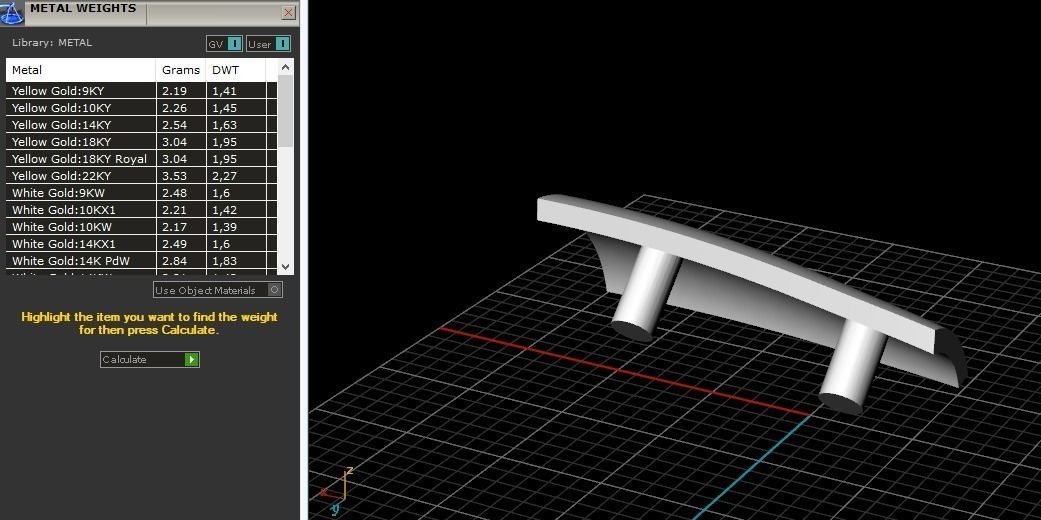Select the White Gold:14K PdW row

[x=141, y=261]
